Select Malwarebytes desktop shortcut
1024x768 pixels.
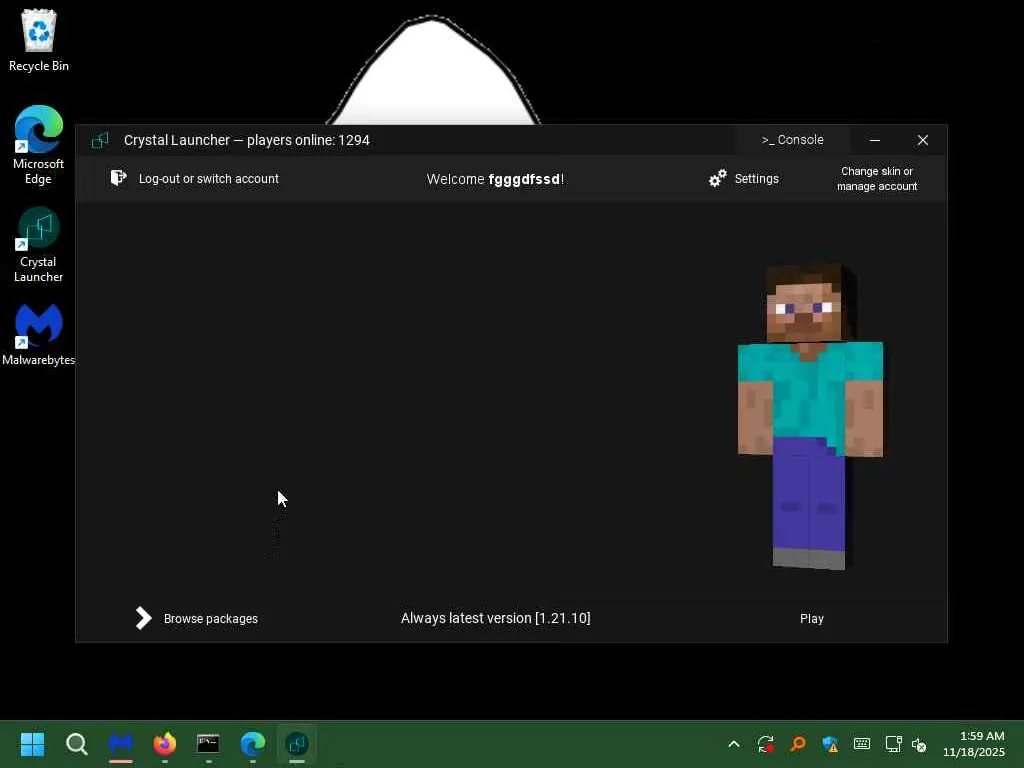[39, 335]
